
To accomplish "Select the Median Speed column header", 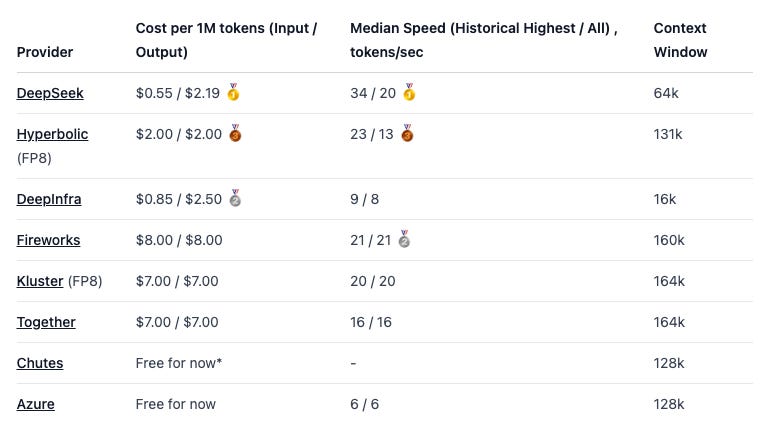I will (484, 40).
